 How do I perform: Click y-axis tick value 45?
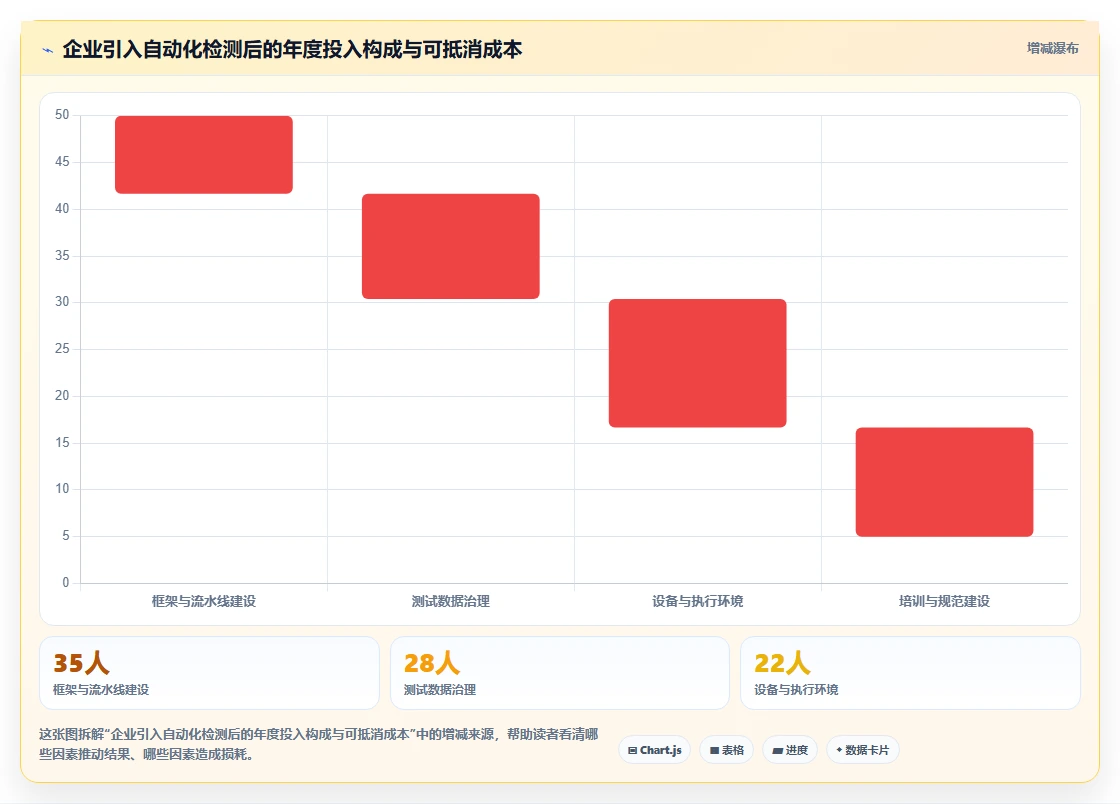[62, 162]
